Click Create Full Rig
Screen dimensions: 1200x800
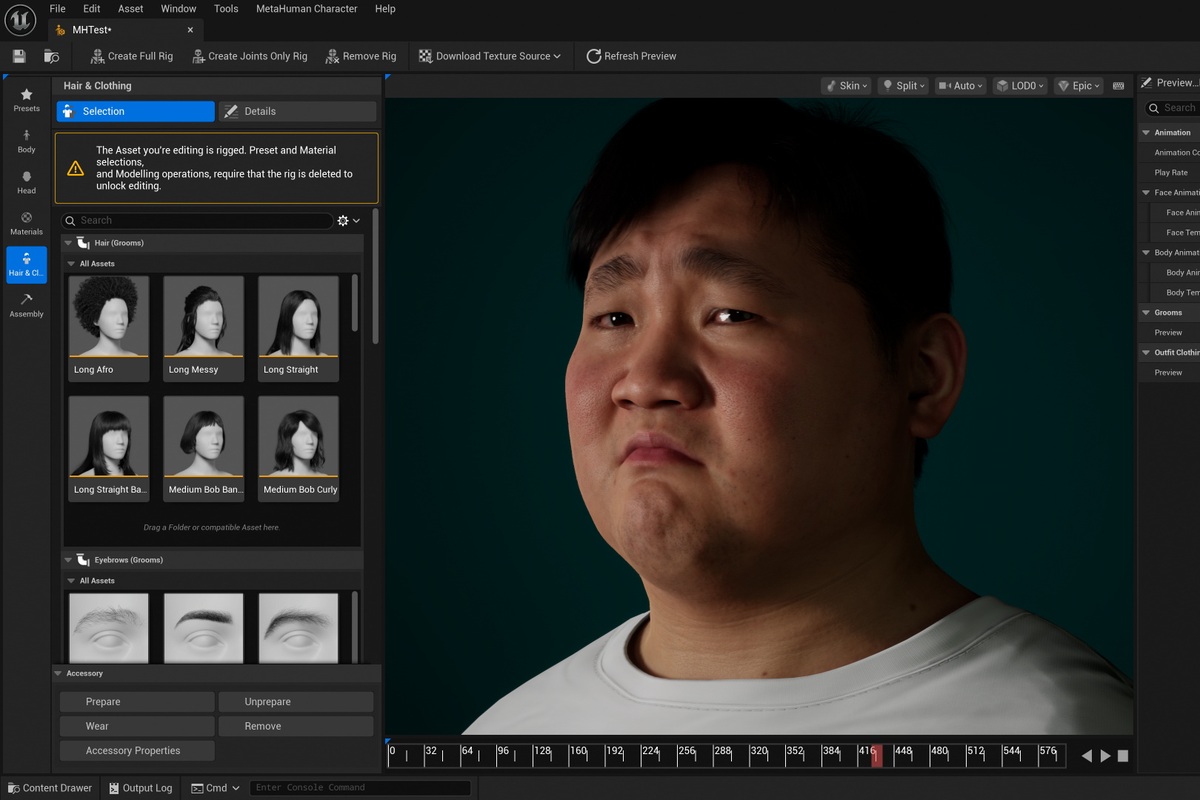131,56
